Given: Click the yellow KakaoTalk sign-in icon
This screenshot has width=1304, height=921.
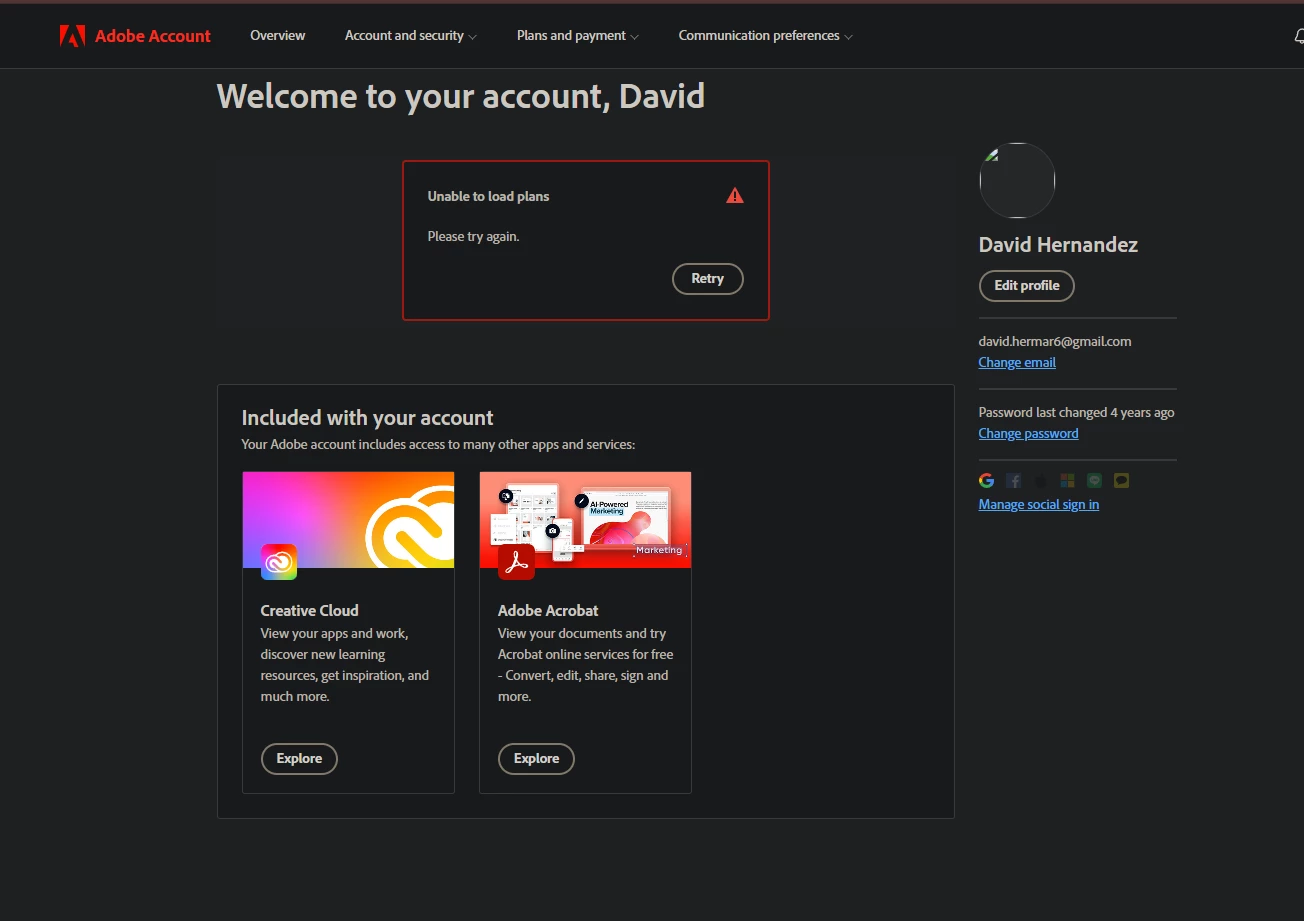Looking at the screenshot, I should (1122, 480).
